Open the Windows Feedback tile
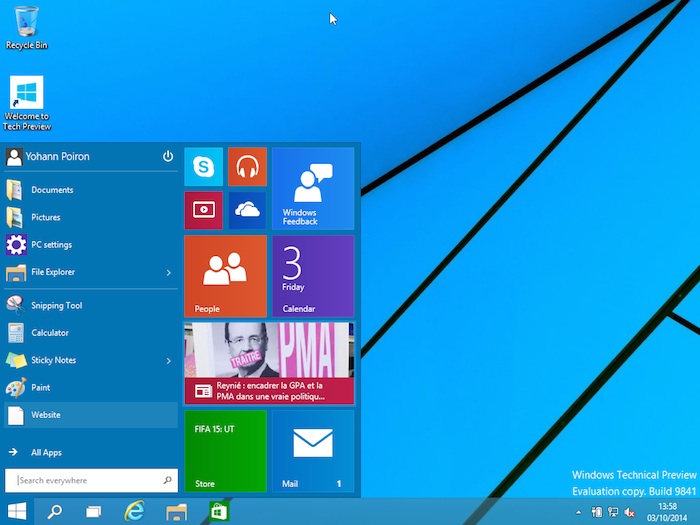Image resolution: width=700 pixels, height=525 pixels. [x=313, y=189]
